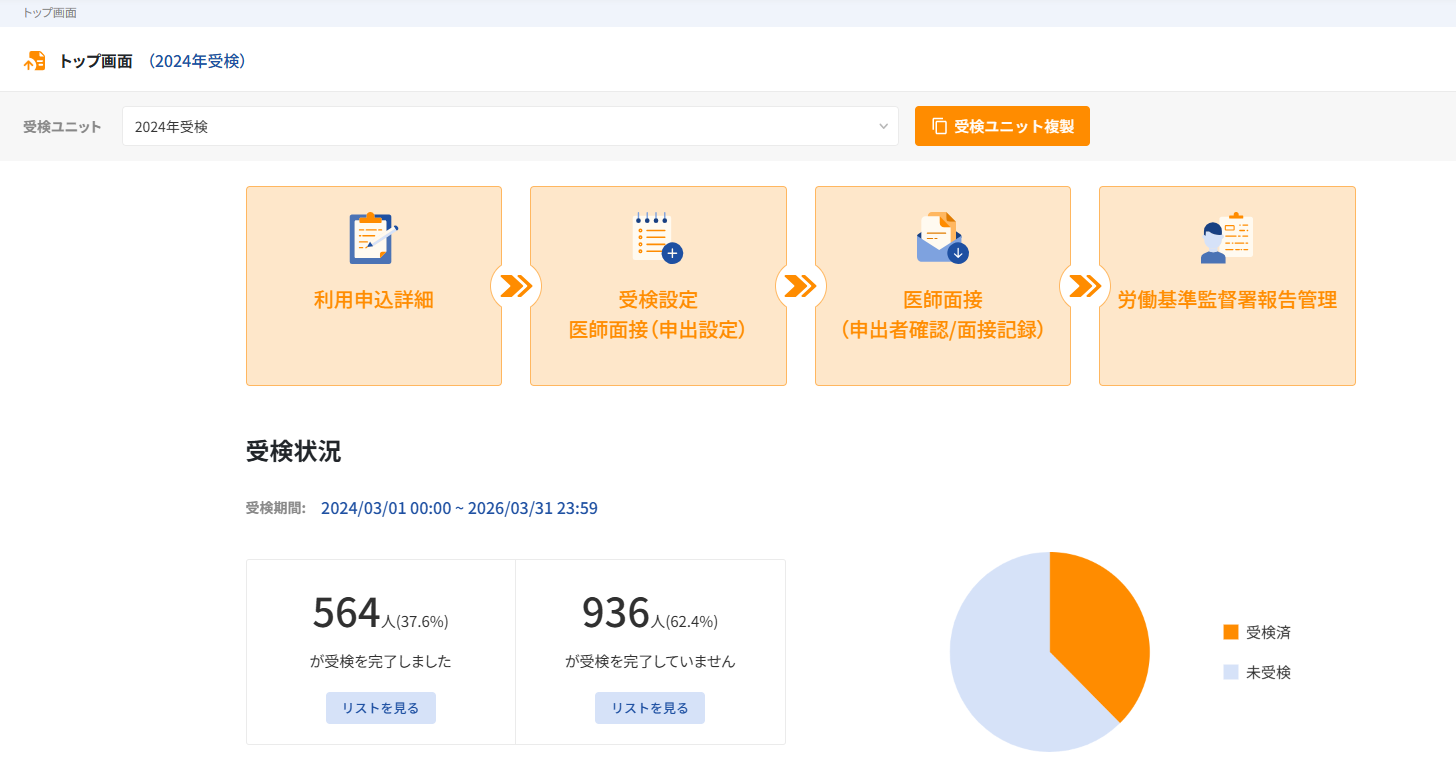Click the double-arrow icon before 労働基準監督署報告管理 card
This screenshot has height=763, width=1456.
1085,287
